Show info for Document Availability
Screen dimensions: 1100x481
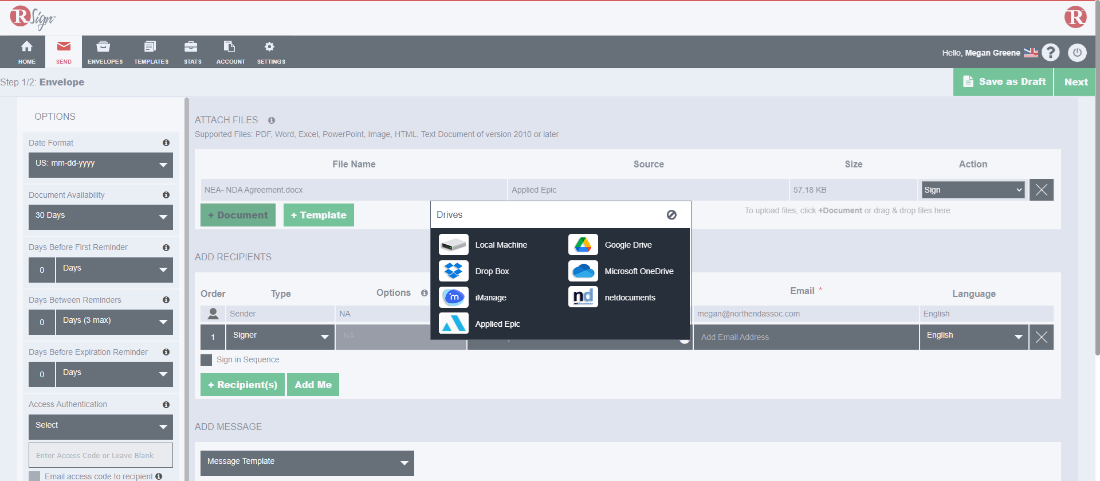[166, 195]
